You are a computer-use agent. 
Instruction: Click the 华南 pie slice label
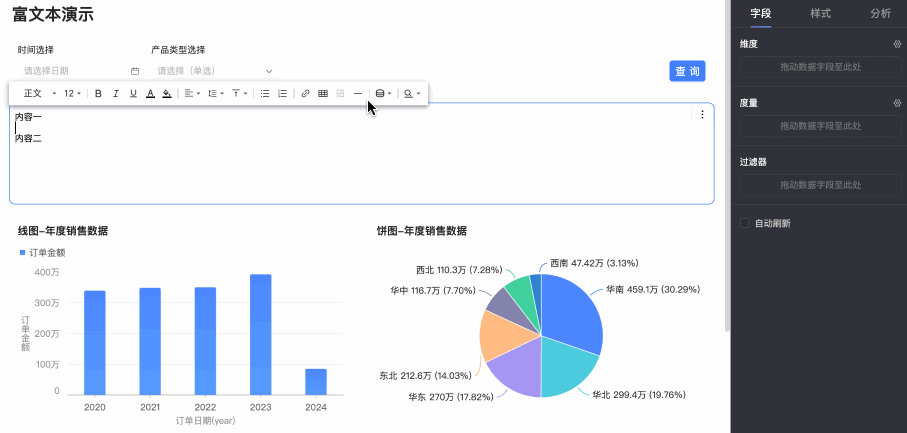[x=653, y=289]
